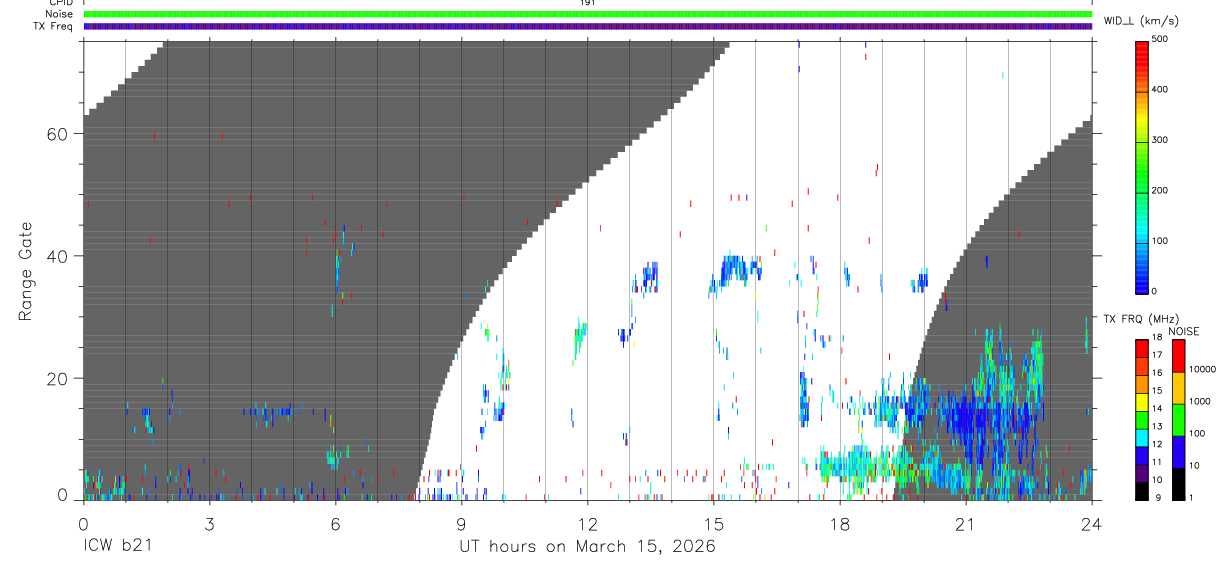The height and width of the screenshot is (567, 1228).
Task: Select the purple TX Freq strip above the plot
Action: click(588, 26)
